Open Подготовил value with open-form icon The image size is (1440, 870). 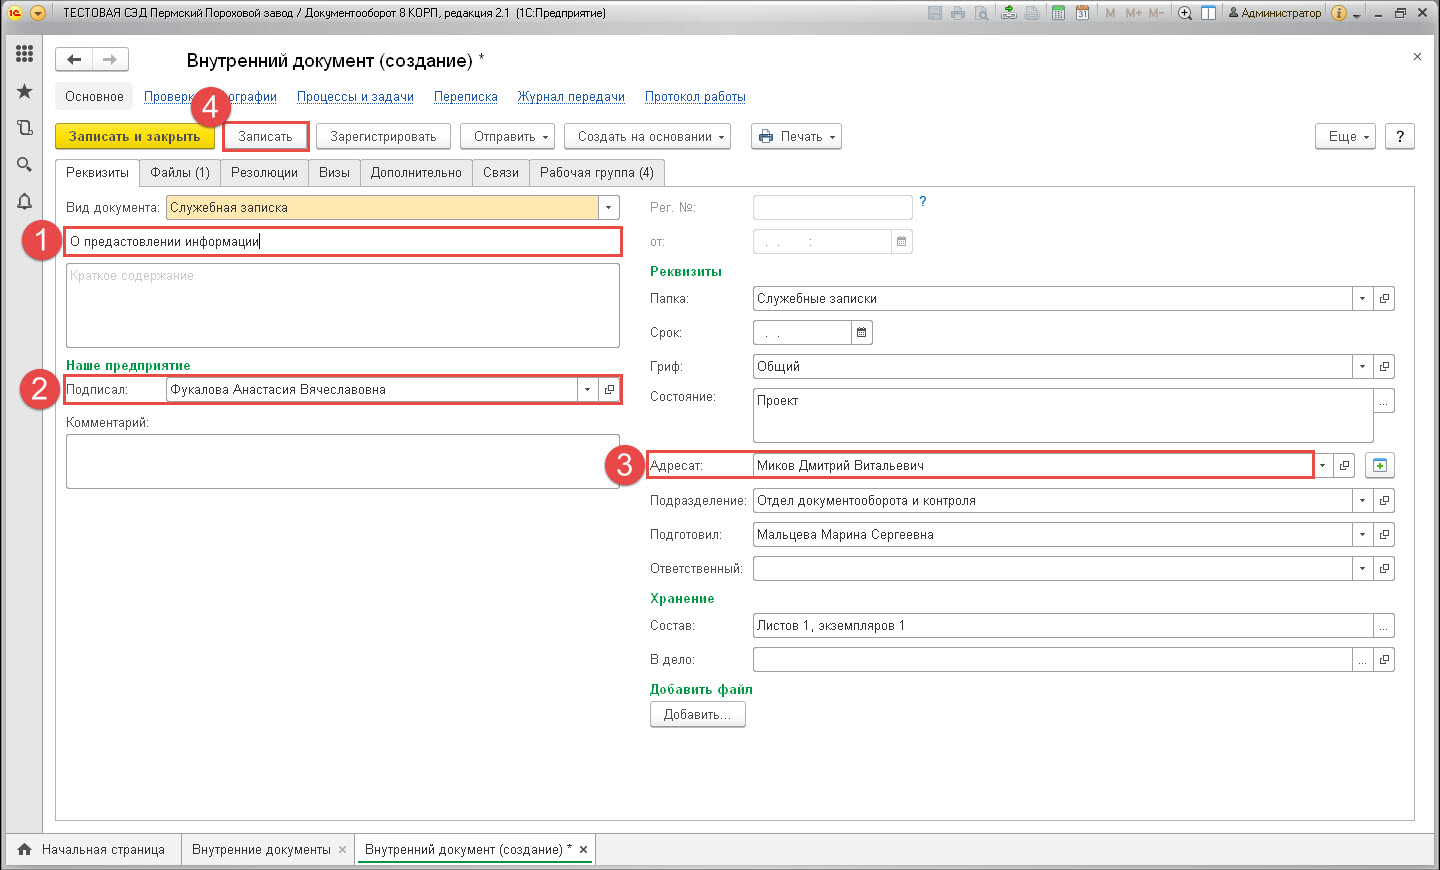point(1384,534)
